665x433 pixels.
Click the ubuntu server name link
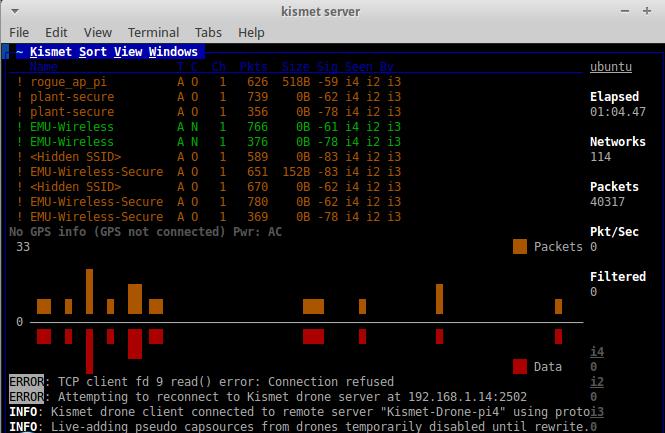610,67
